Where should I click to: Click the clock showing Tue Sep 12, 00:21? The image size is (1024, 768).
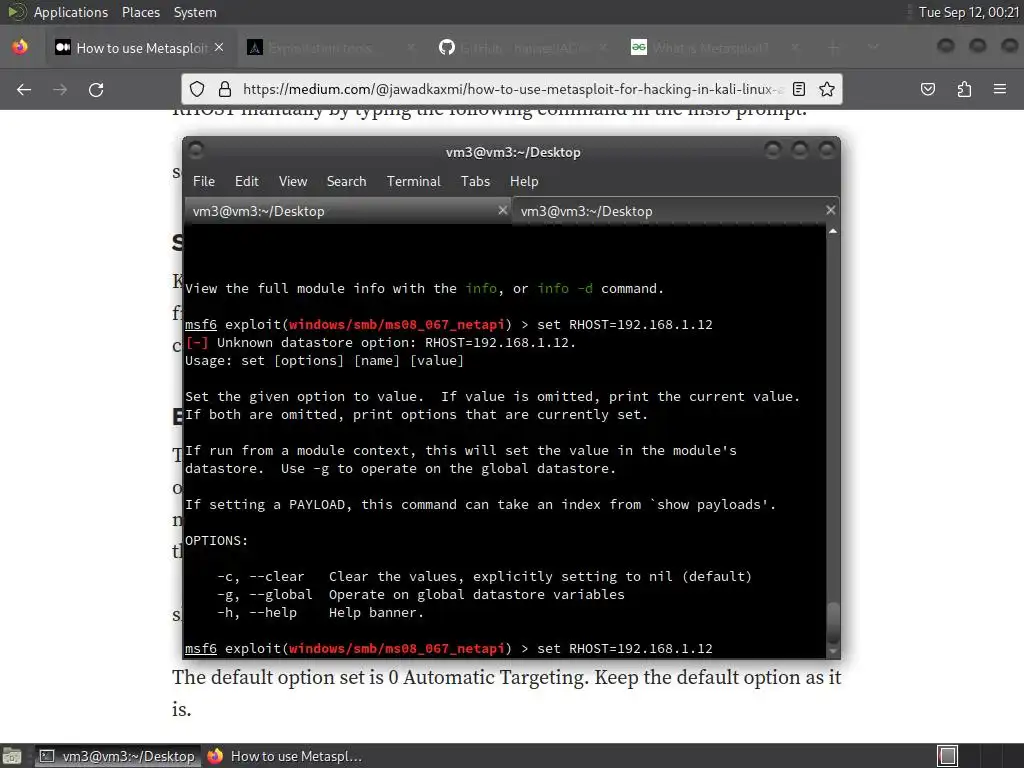(968, 12)
